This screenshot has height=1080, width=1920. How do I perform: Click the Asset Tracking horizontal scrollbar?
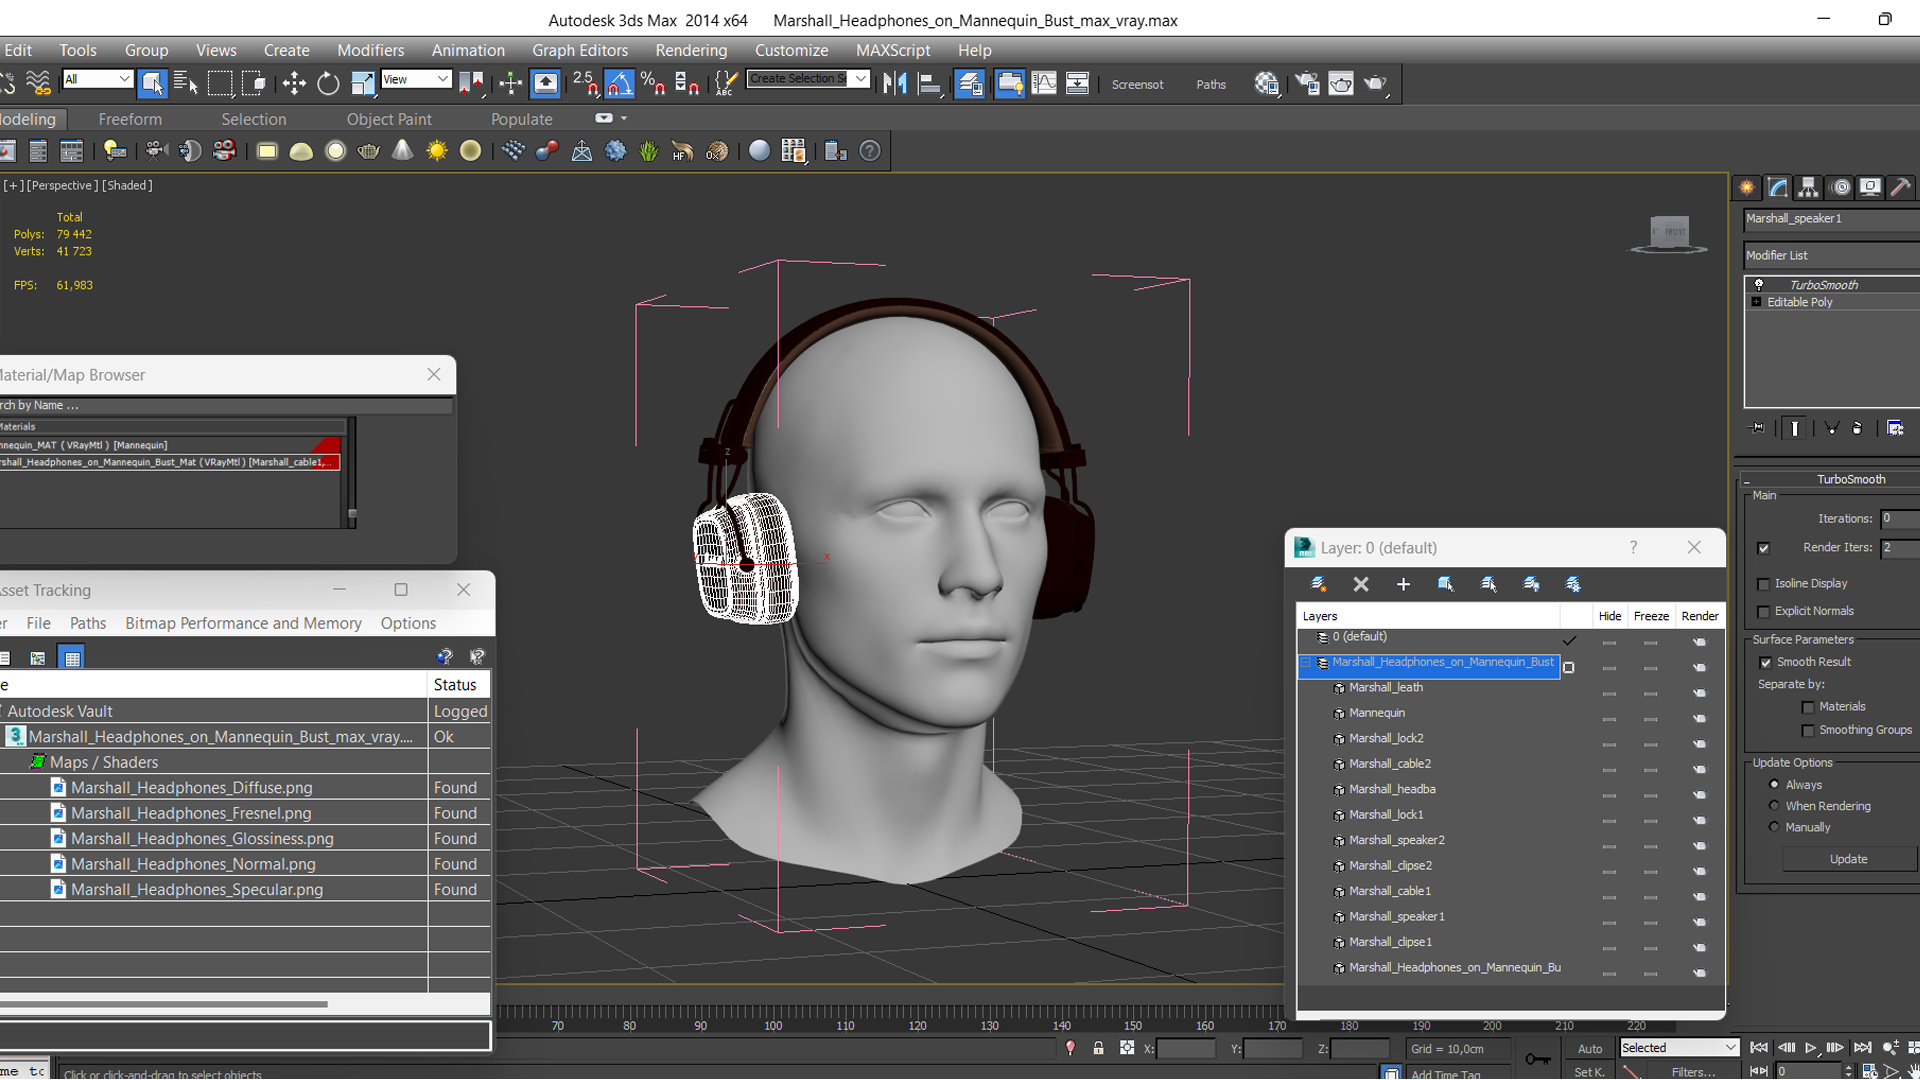point(164,1003)
